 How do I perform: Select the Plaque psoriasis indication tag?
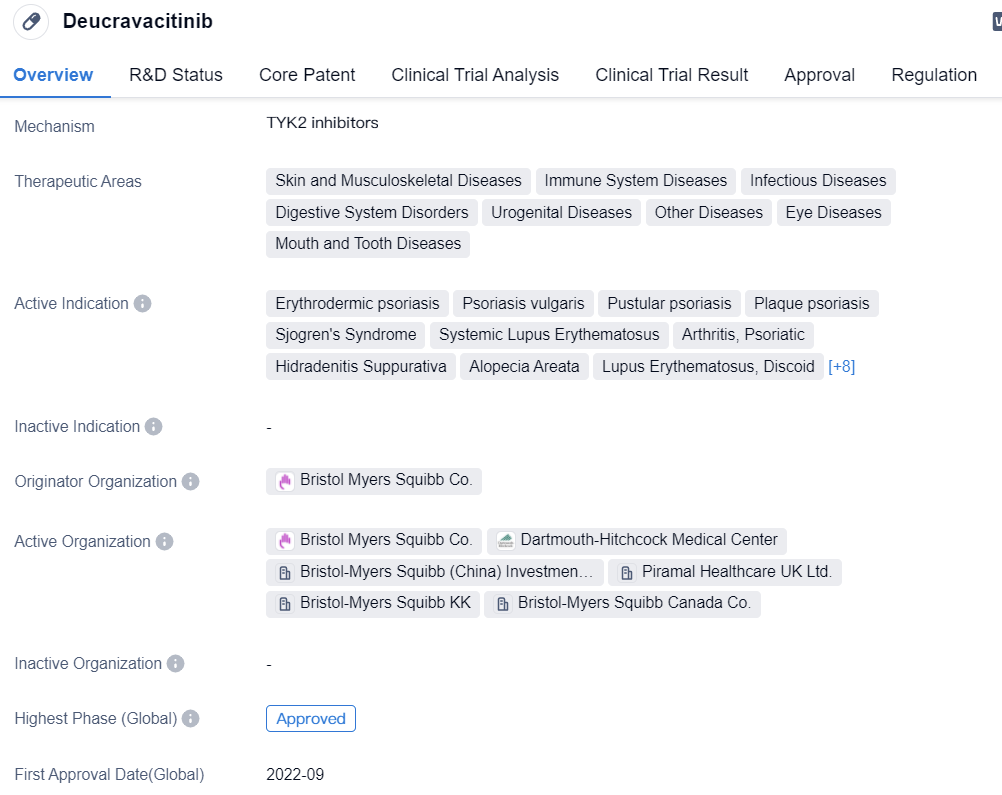coord(812,304)
